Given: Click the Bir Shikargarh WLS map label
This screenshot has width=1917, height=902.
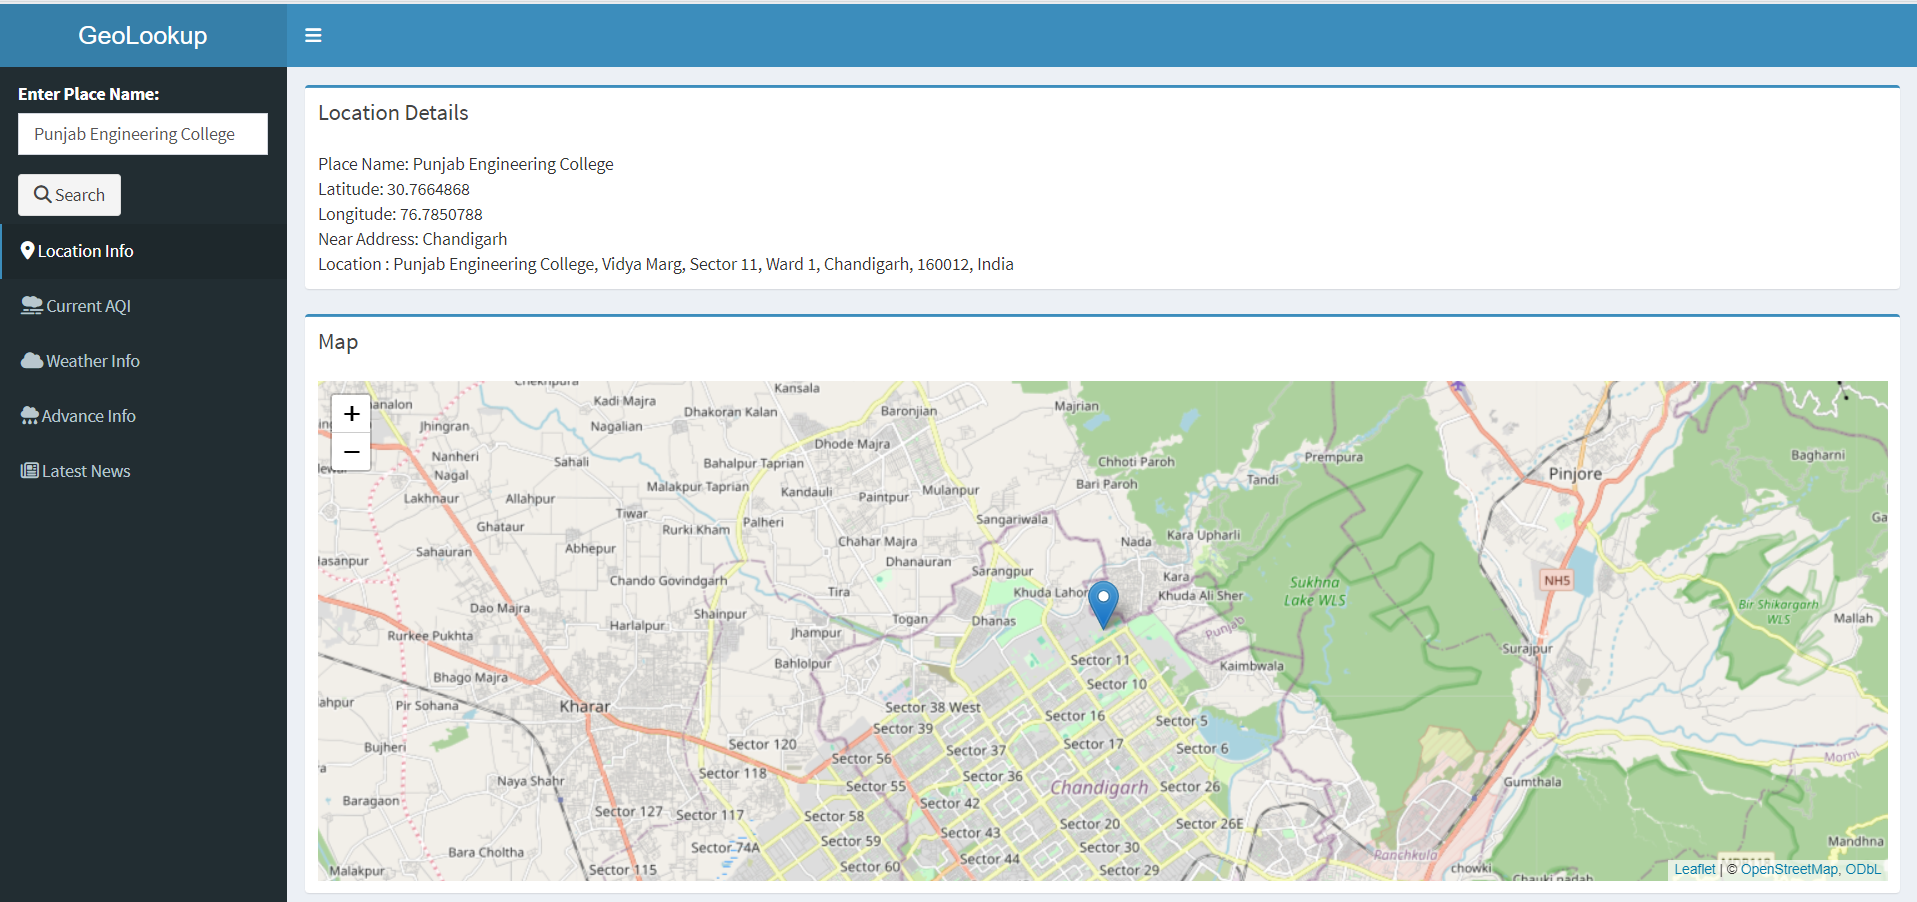Looking at the screenshot, I should pos(1778,611).
